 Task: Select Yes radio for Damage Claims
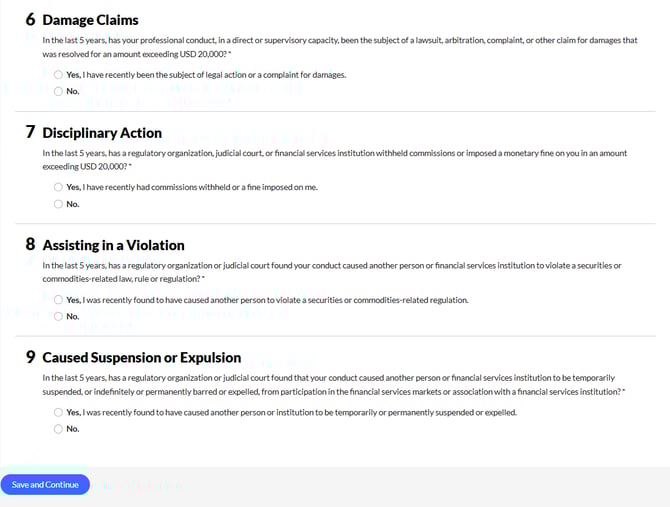(58, 75)
